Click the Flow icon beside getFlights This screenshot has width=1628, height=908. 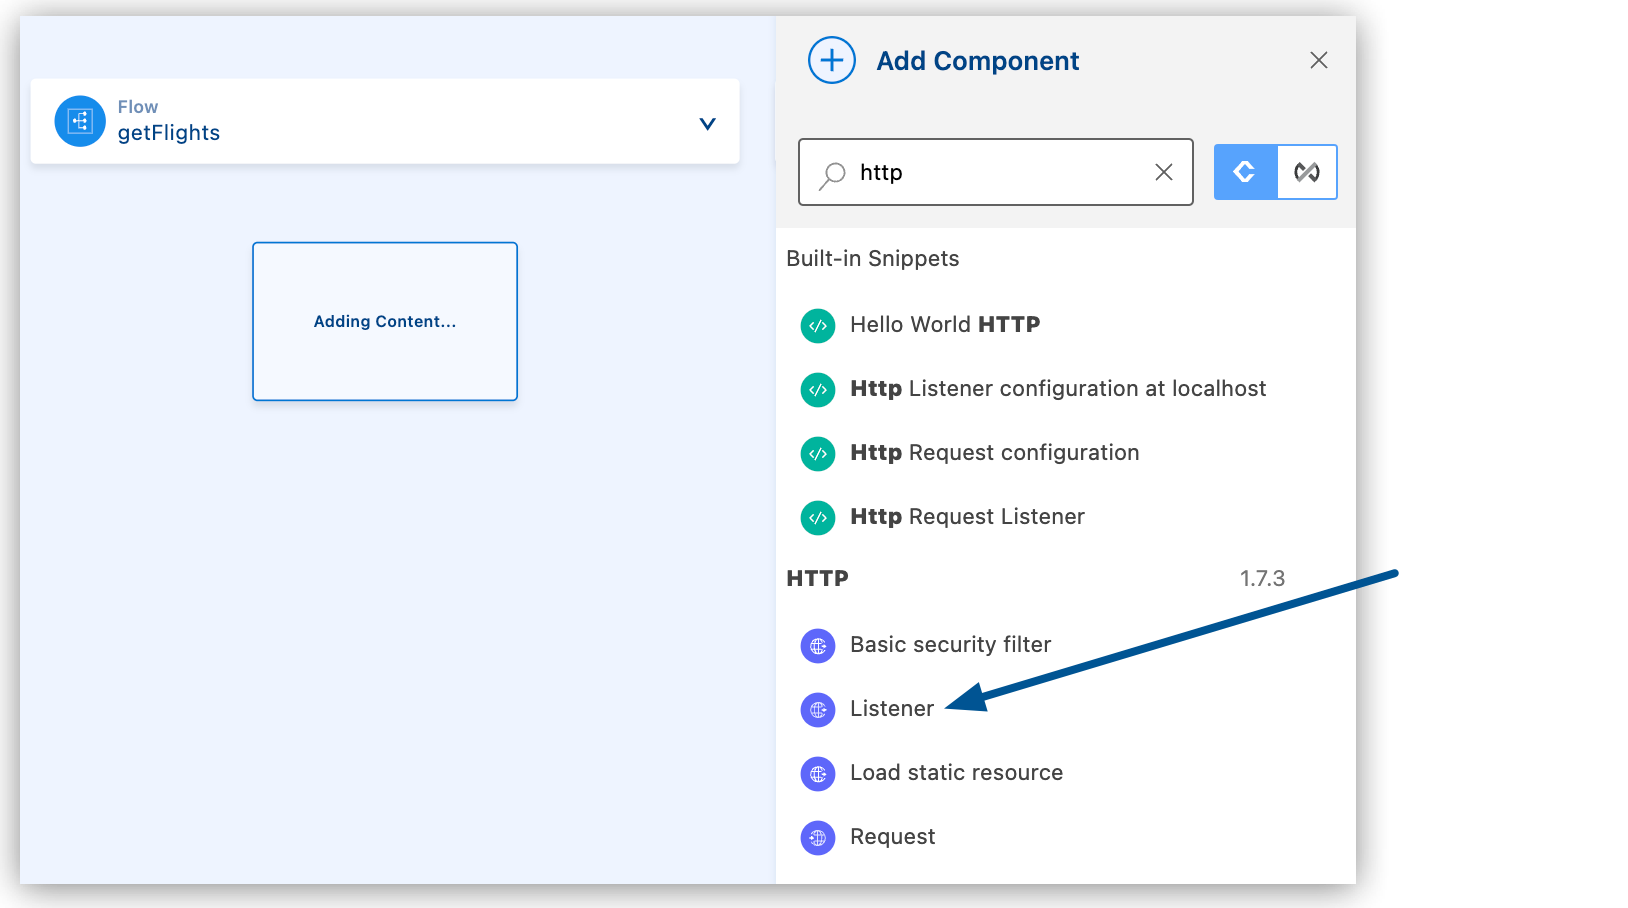(x=80, y=121)
